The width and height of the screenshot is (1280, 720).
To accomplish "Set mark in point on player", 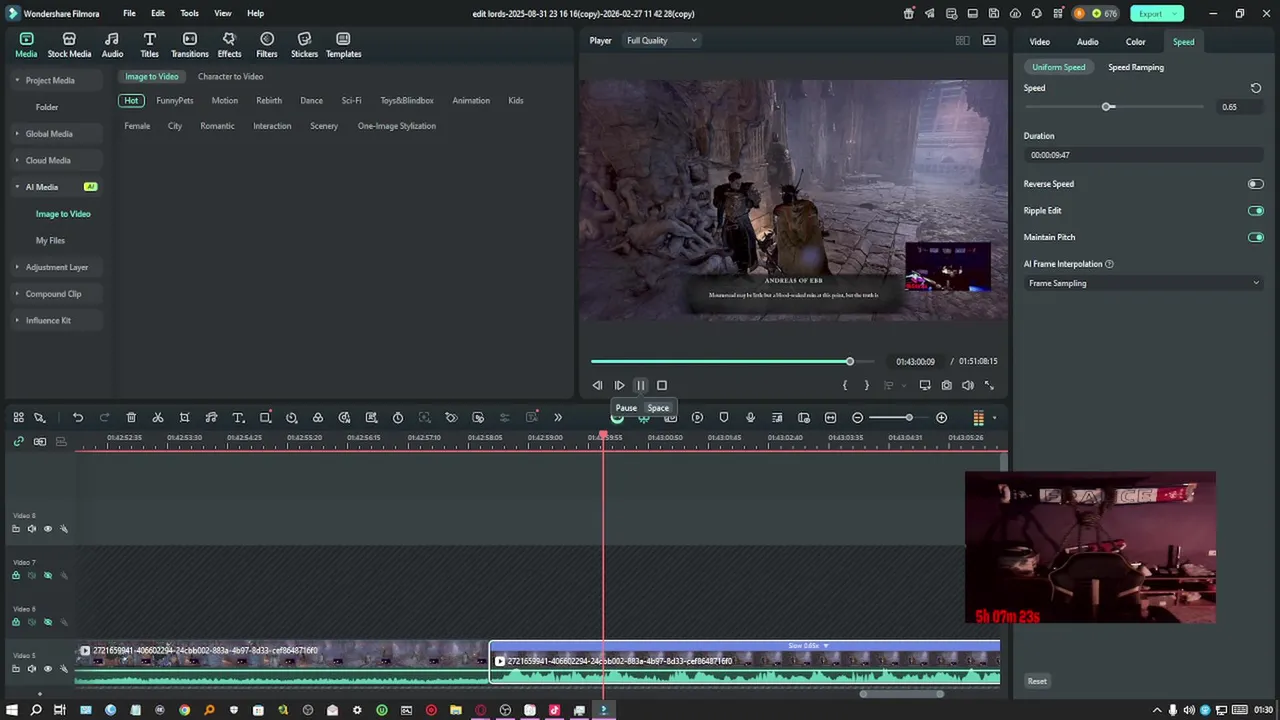I will [x=845, y=385].
